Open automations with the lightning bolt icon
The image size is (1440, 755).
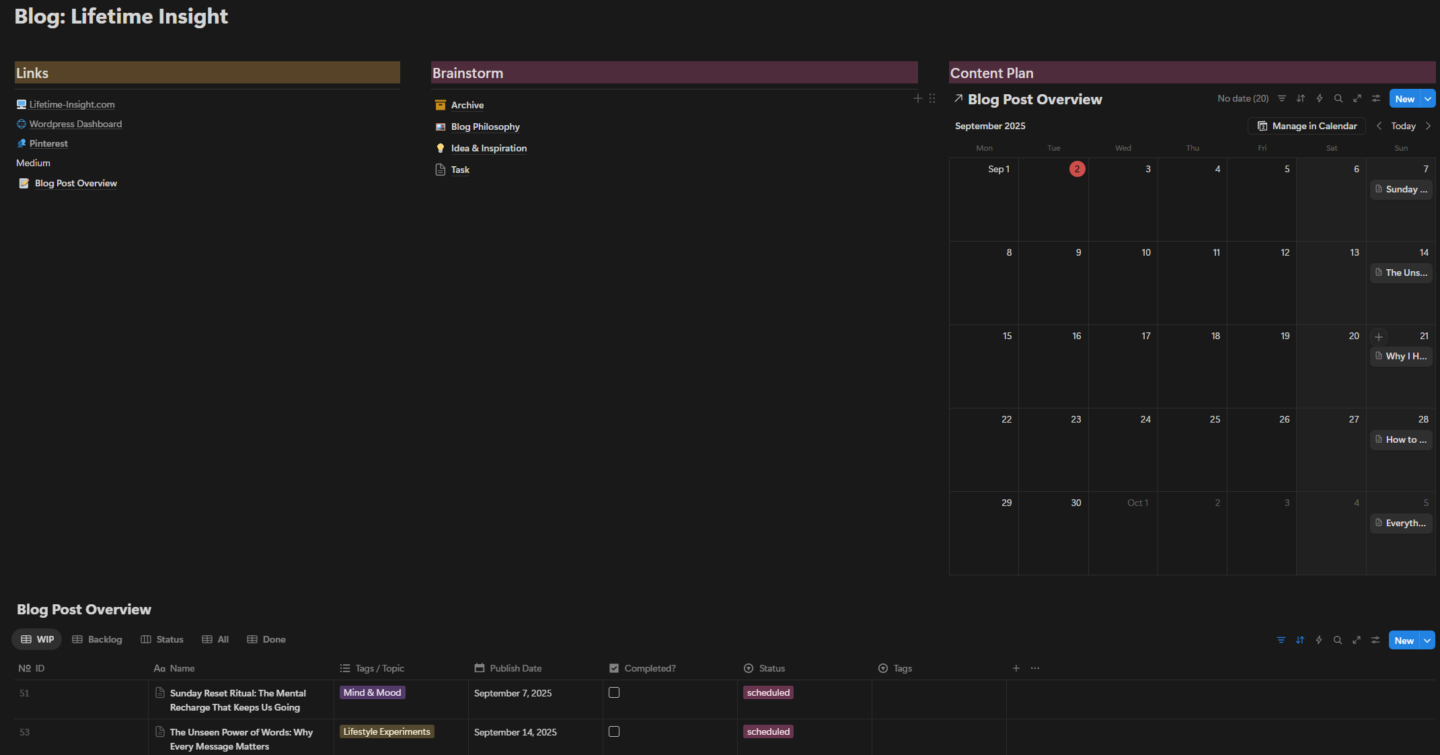(x=1319, y=640)
